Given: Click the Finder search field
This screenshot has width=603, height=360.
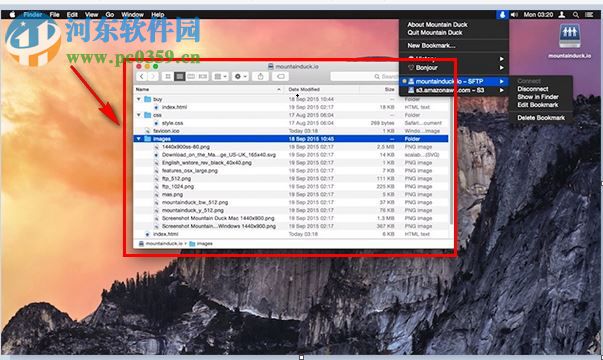Looking at the screenshot, I should [365, 77].
